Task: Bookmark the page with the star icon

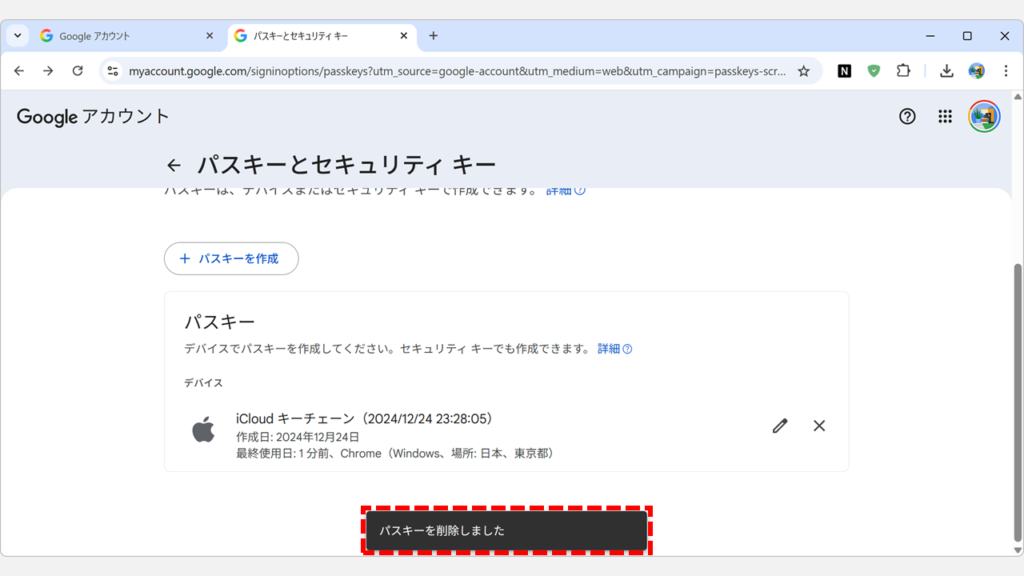Action: point(805,71)
